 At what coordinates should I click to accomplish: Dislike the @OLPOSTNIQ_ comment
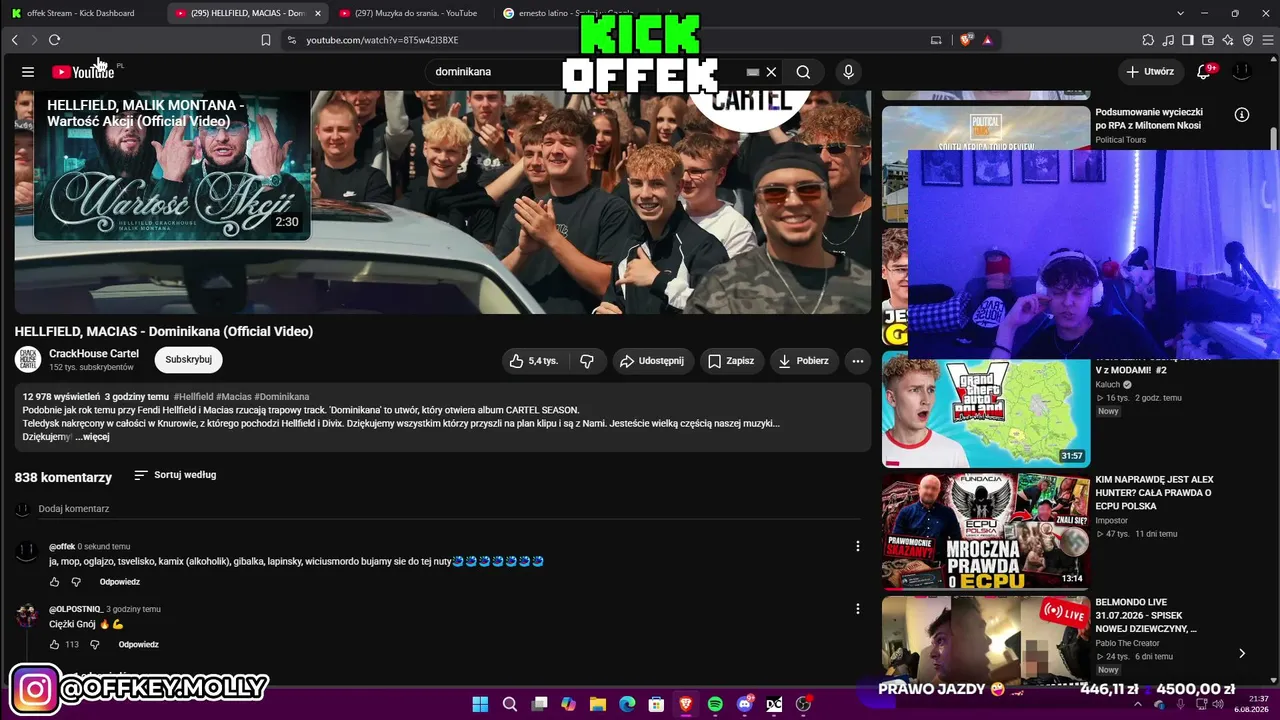click(94, 645)
